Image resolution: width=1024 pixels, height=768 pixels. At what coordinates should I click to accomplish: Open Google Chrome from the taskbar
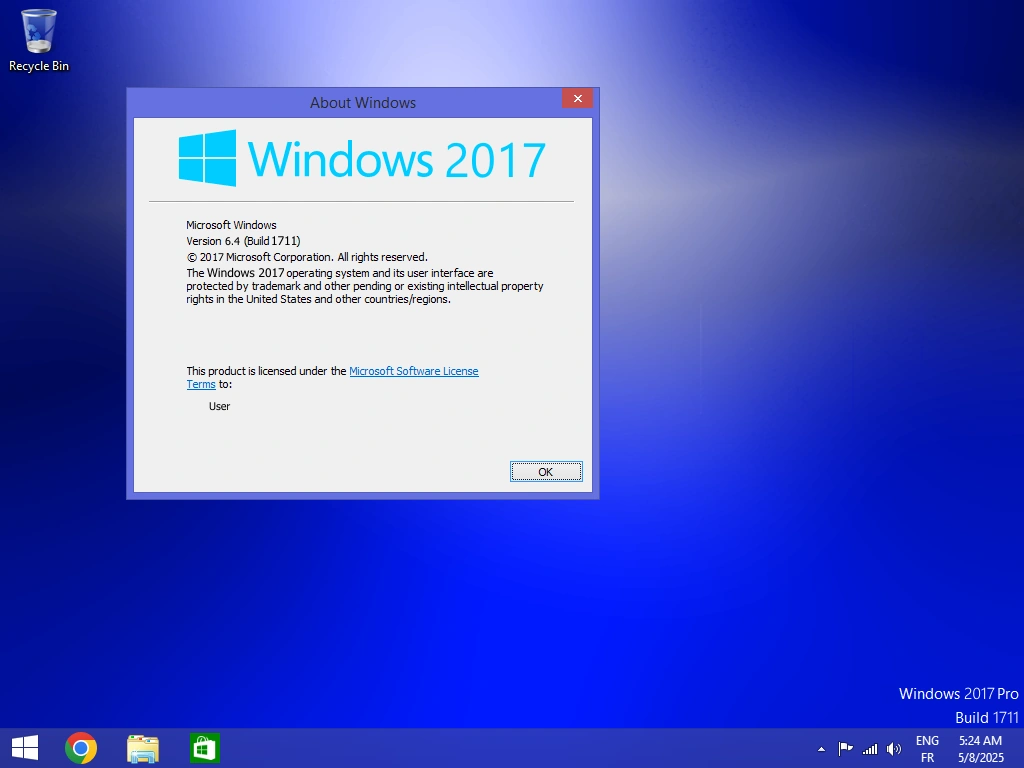[x=80, y=747]
